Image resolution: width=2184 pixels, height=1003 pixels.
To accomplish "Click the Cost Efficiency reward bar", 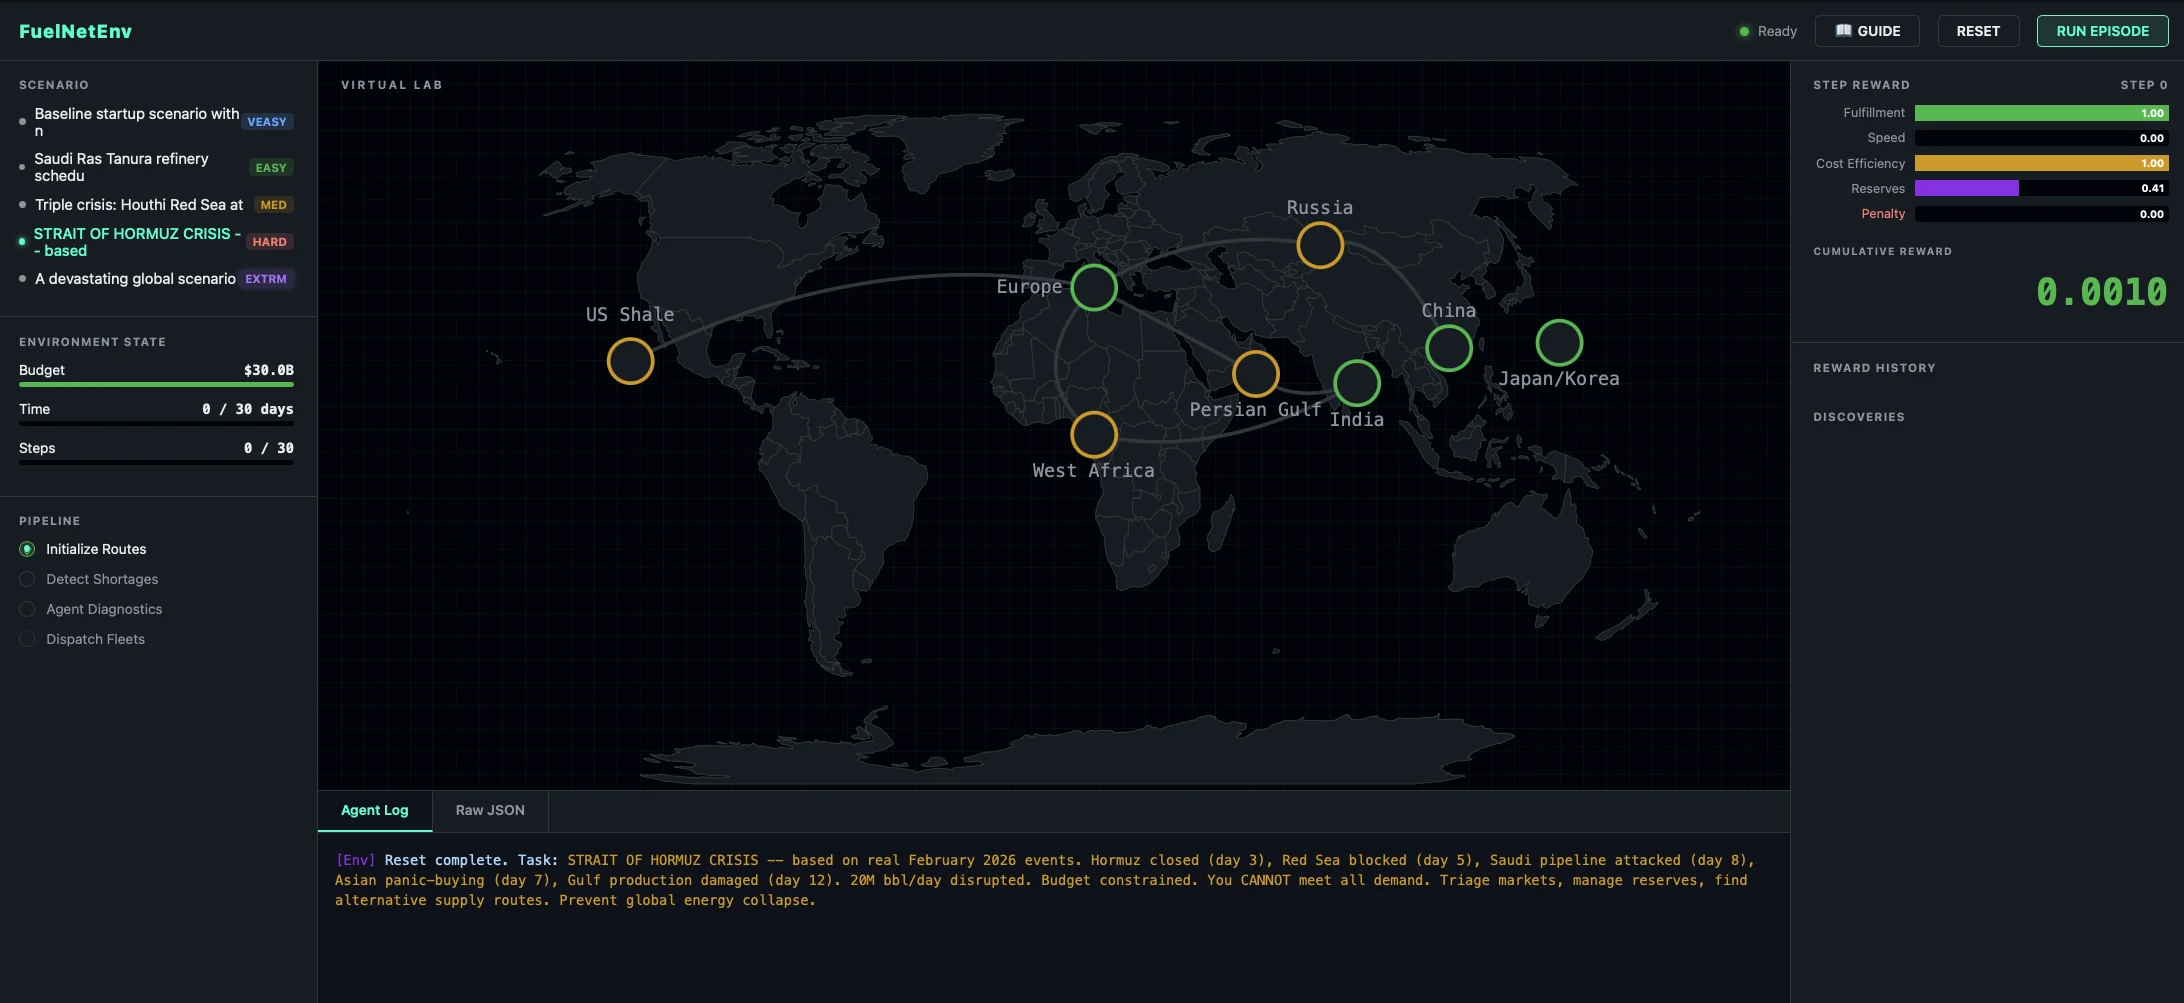I will (x=2041, y=163).
